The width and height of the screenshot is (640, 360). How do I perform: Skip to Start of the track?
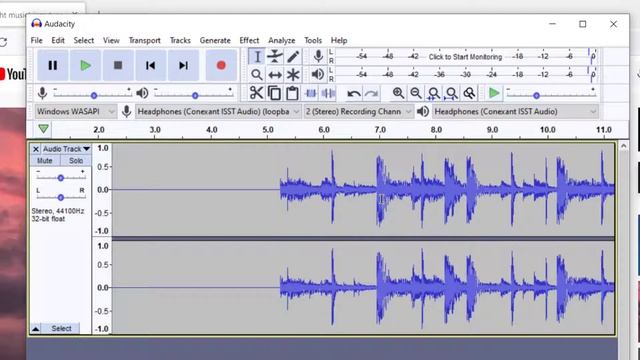point(151,65)
